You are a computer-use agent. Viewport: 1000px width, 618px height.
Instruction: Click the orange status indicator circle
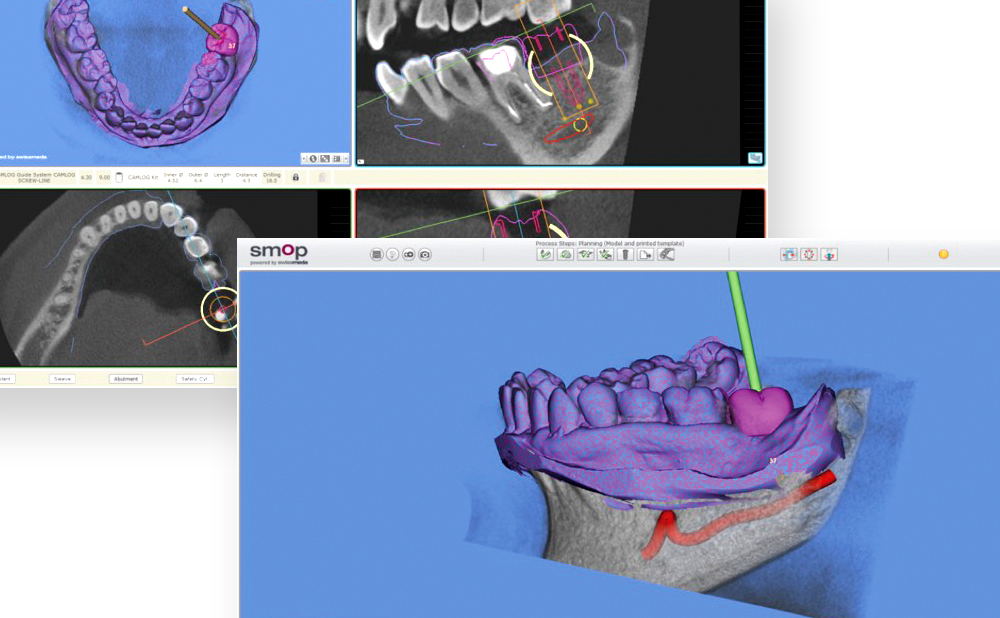click(943, 254)
